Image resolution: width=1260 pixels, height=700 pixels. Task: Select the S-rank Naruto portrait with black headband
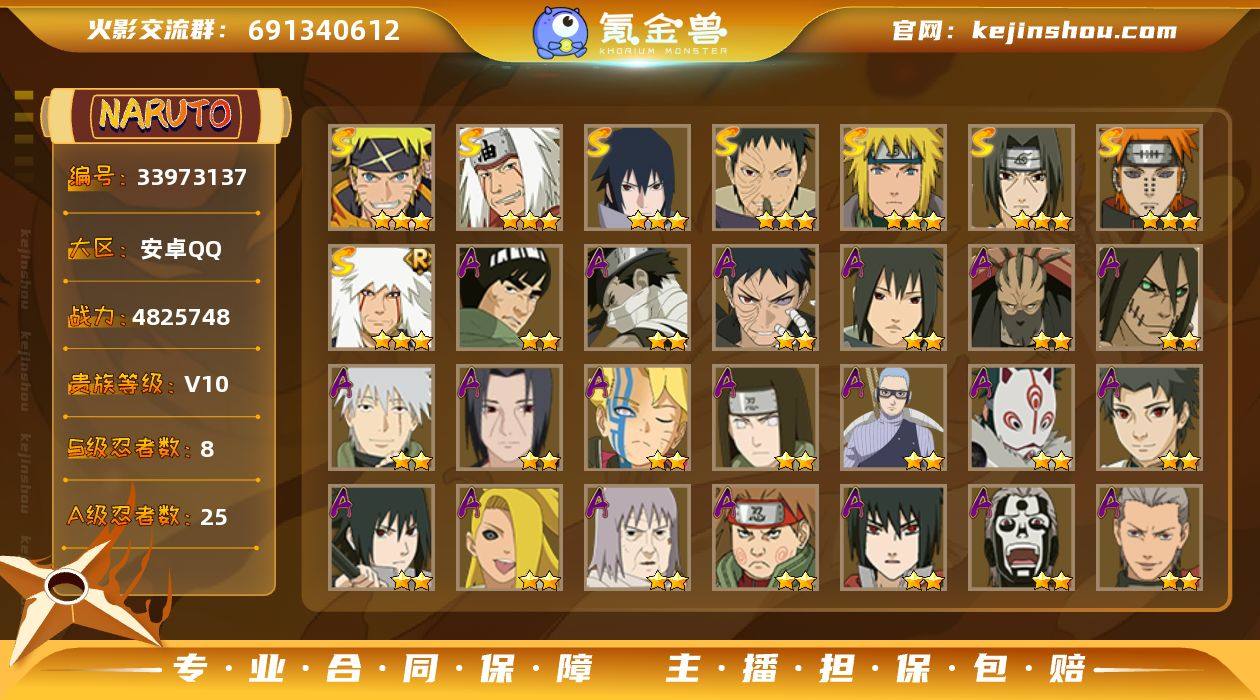pos(382,177)
